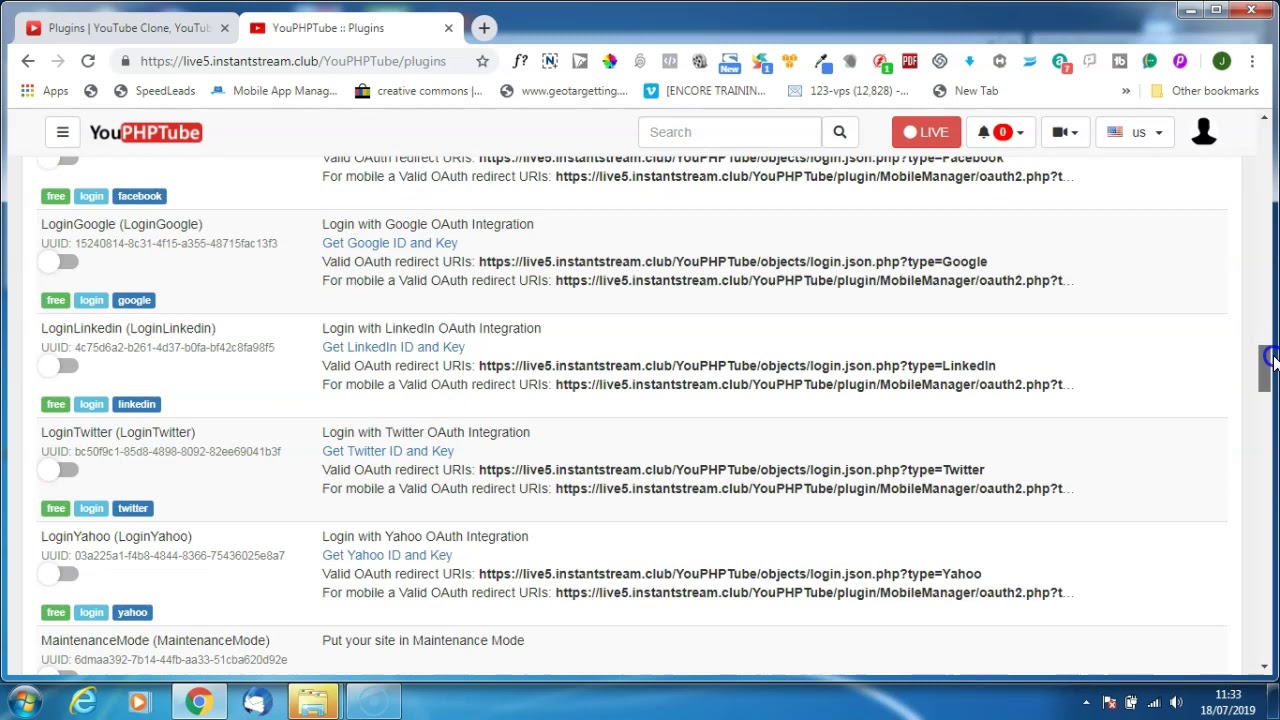
Task: Click the red LIVE button
Action: tap(926, 132)
